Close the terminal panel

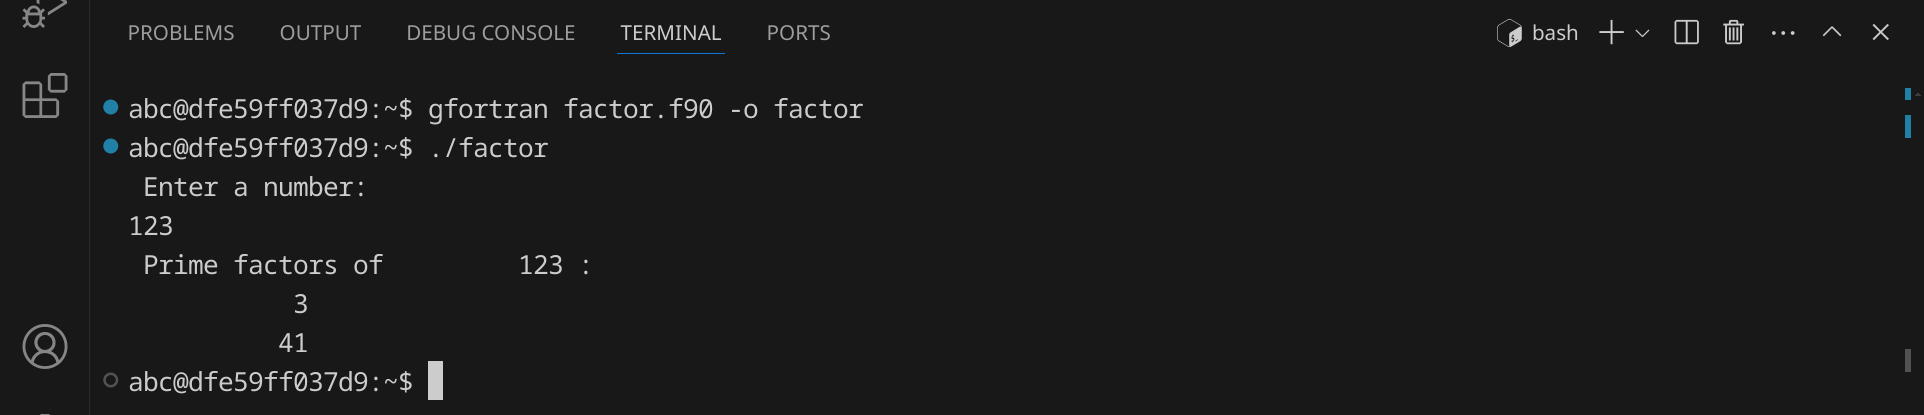(1880, 33)
